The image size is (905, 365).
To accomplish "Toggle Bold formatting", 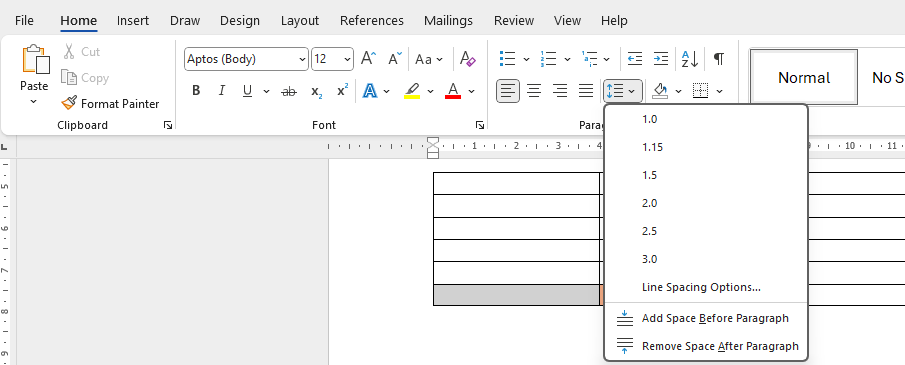I will 196,91.
